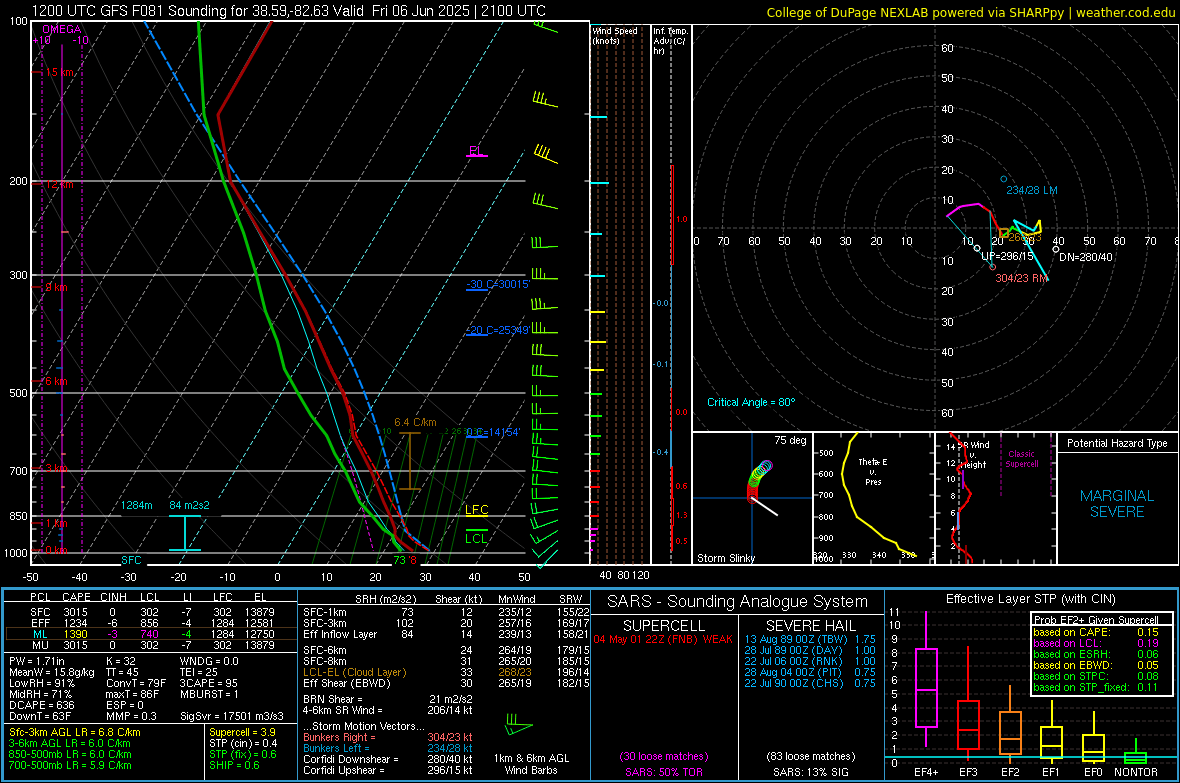Screen dimensions: 1180x783
Task: Click the Inf. Temp. Adv. panel header
Action: 670,41
